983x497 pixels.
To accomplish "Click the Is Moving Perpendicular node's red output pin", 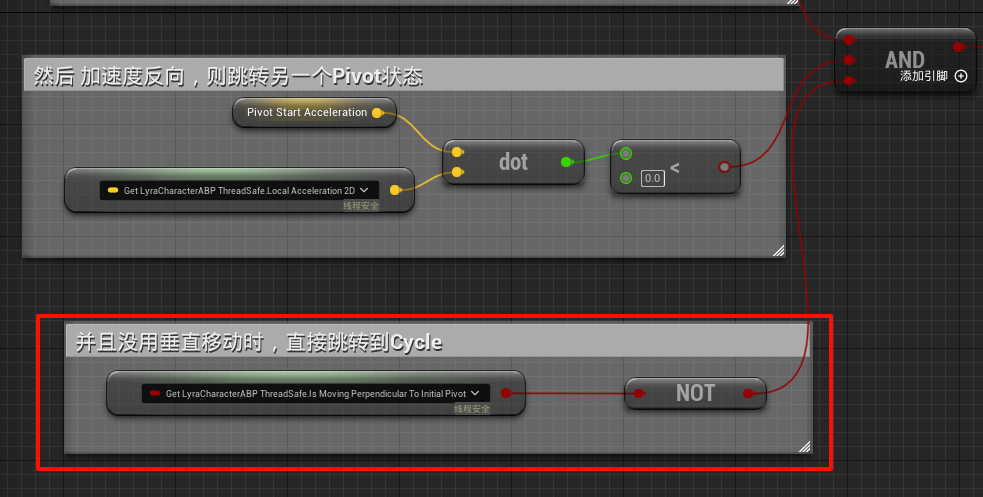I will [506, 394].
